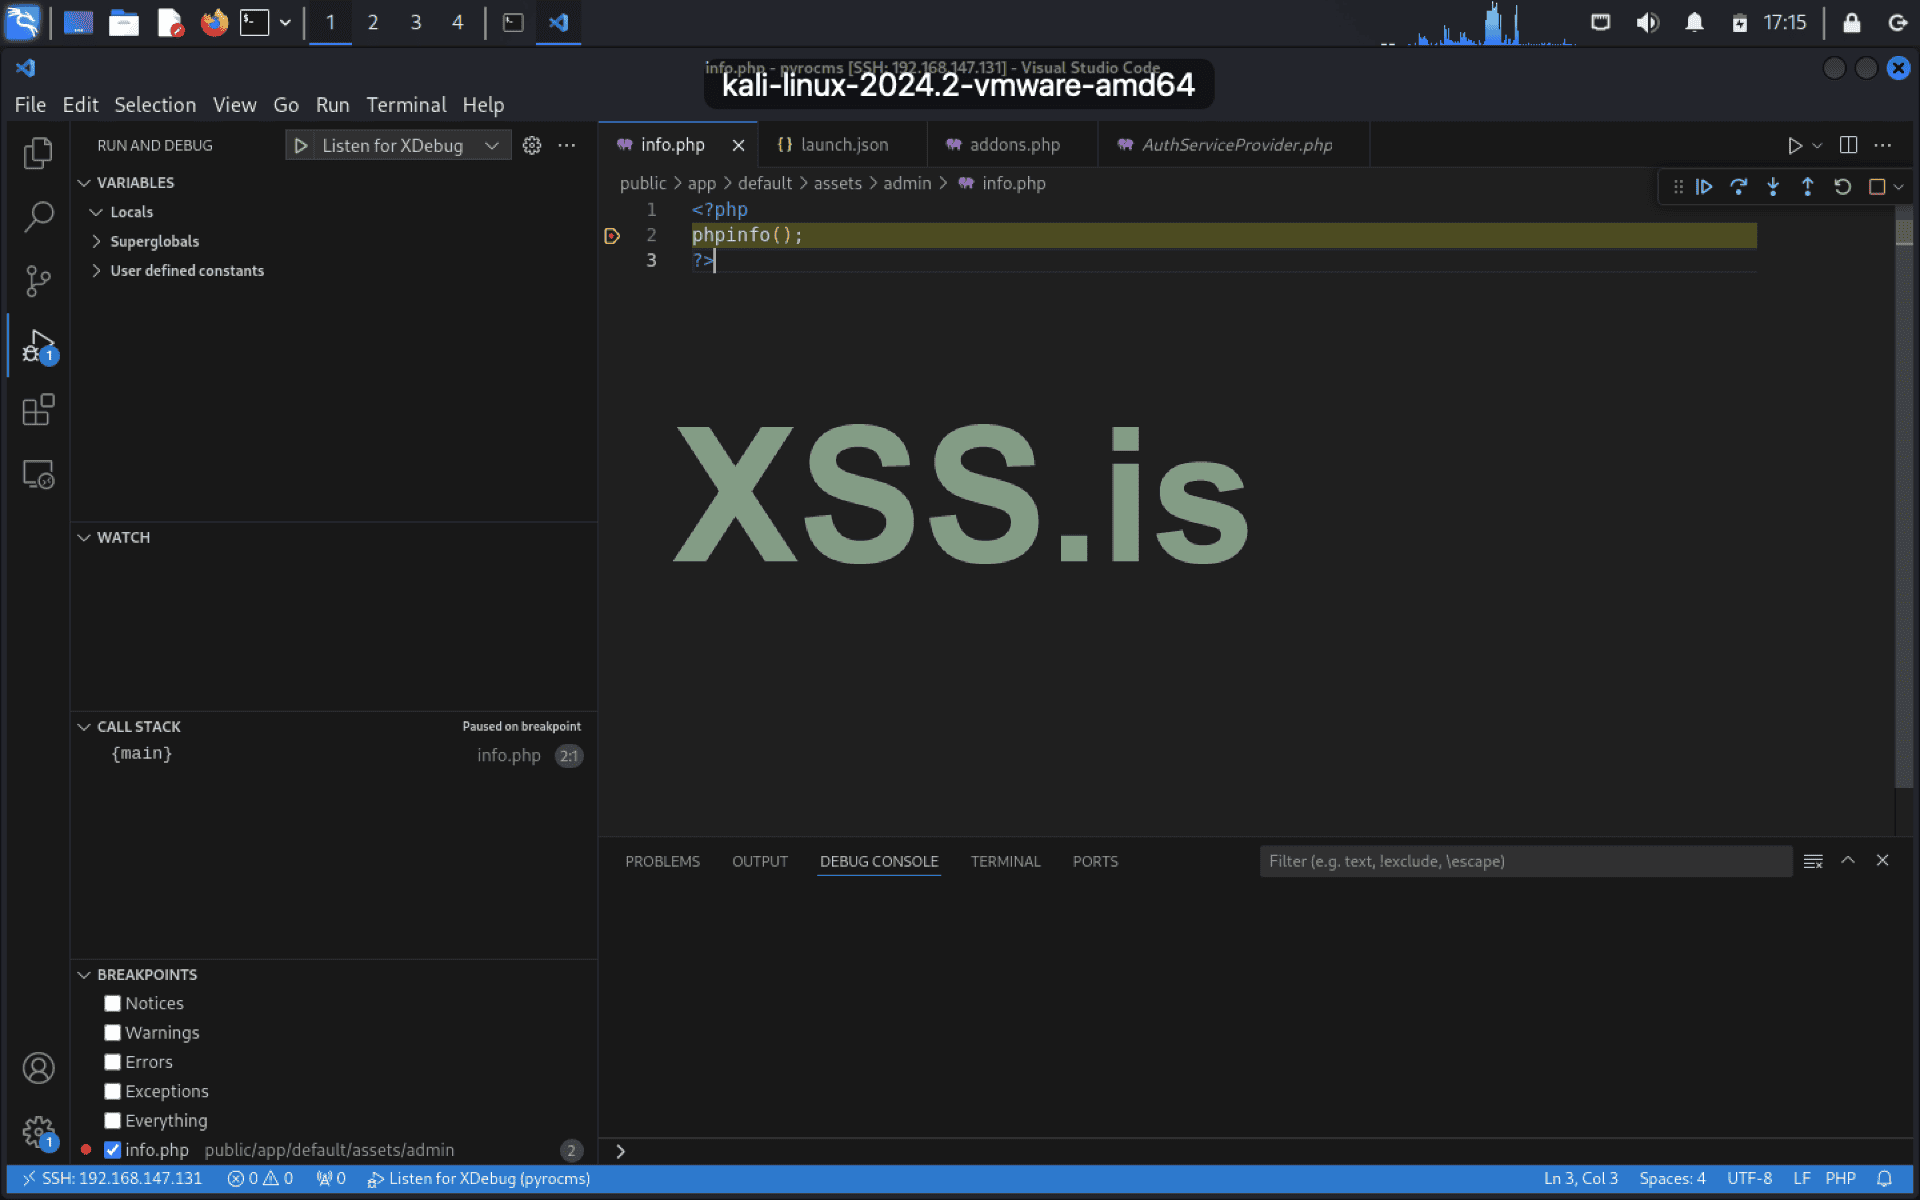The width and height of the screenshot is (1920, 1200).
Task: Click the debug Step Into icon
Action: point(1773,187)
